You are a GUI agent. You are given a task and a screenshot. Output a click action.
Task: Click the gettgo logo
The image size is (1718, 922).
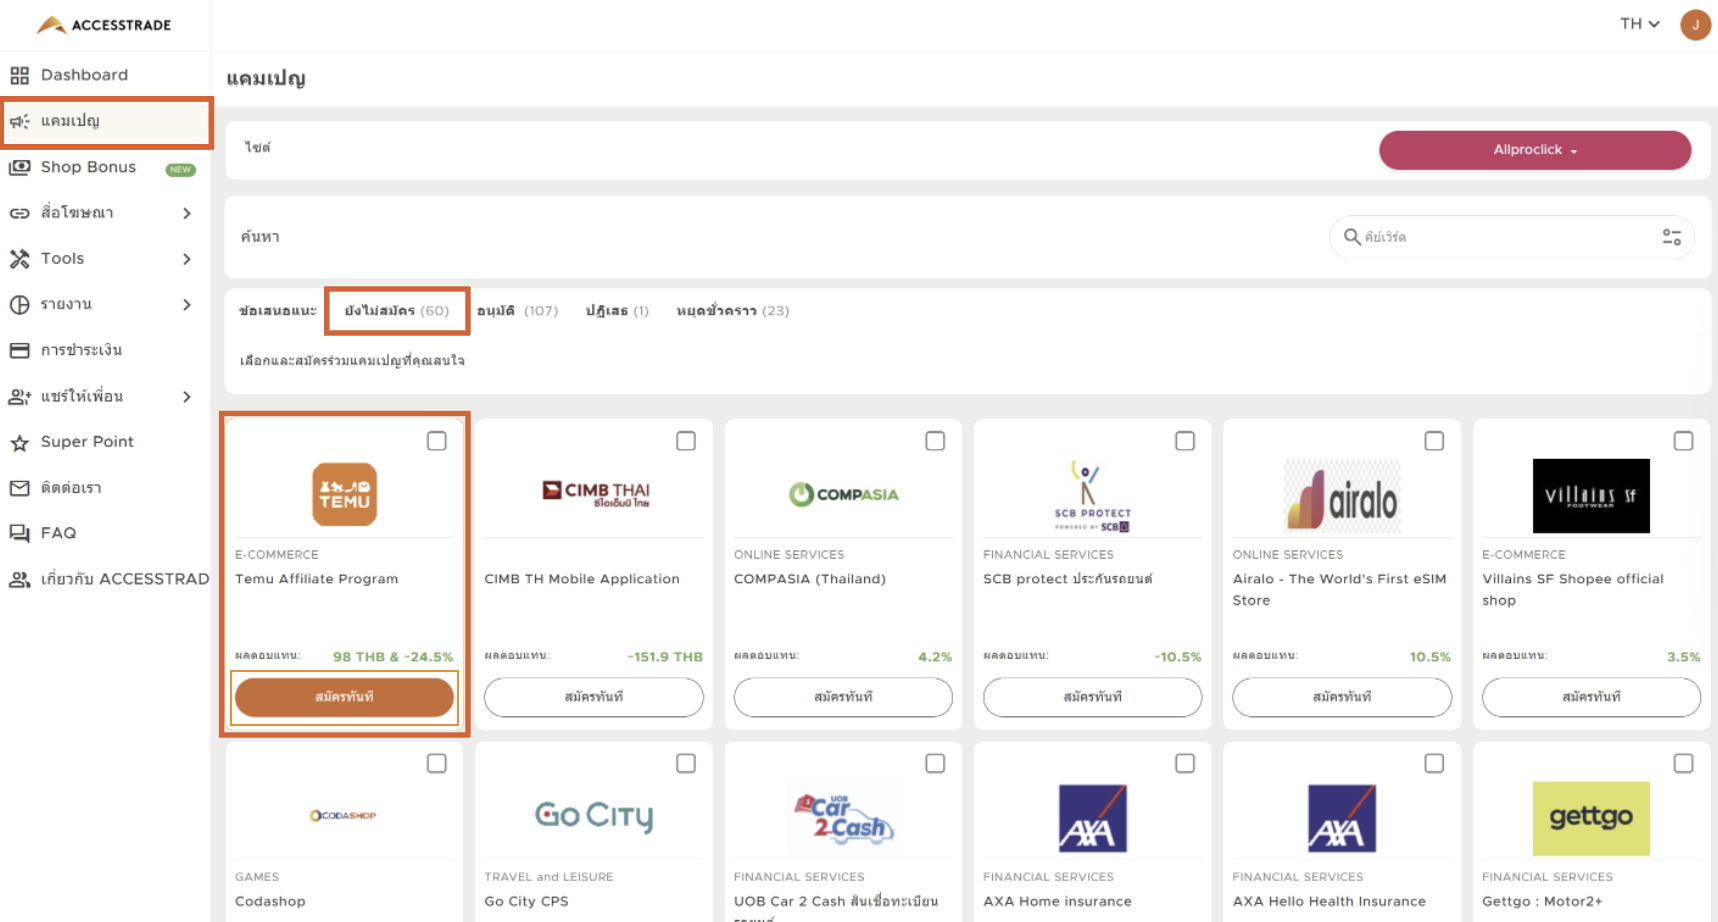click(x=1591, y=818)
